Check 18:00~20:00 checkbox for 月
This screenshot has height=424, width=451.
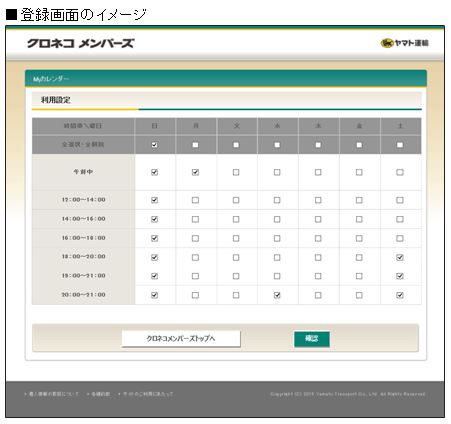click(195, 257)
